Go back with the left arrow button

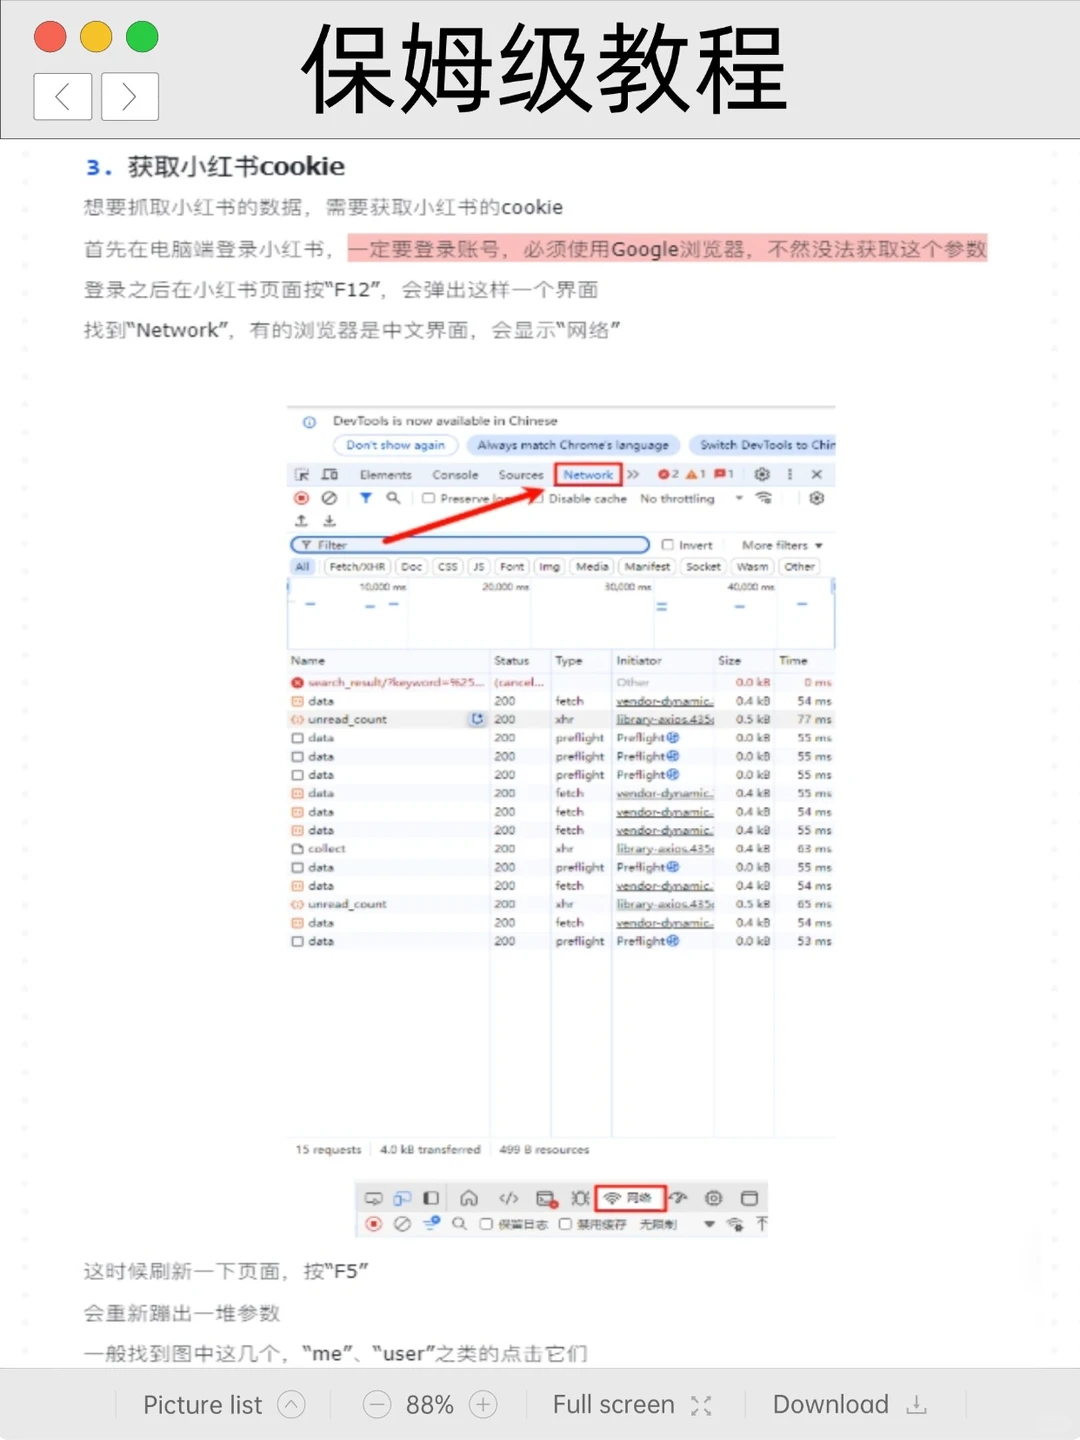coord(63,97)
